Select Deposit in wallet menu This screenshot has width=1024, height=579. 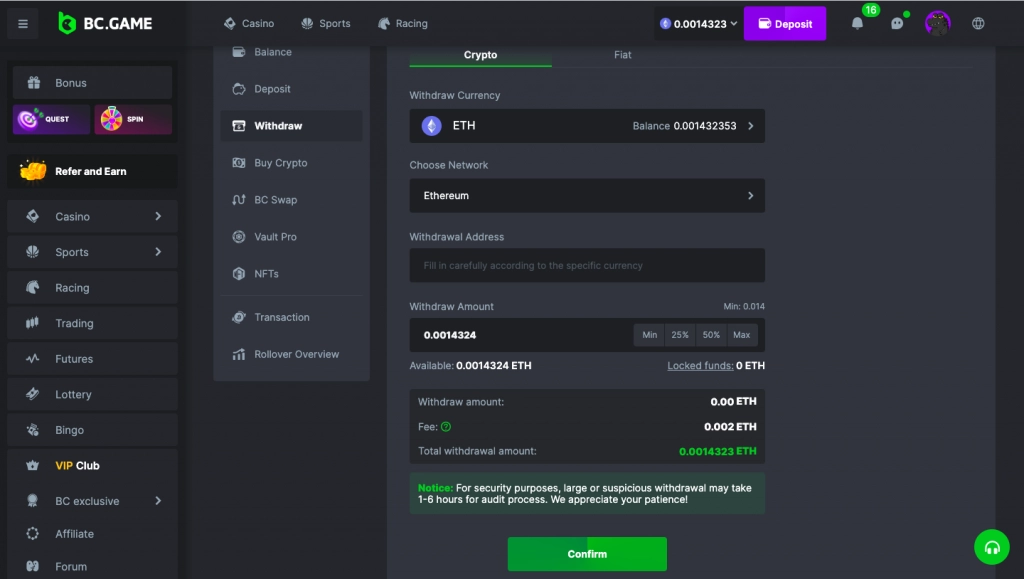pos(291,89)
